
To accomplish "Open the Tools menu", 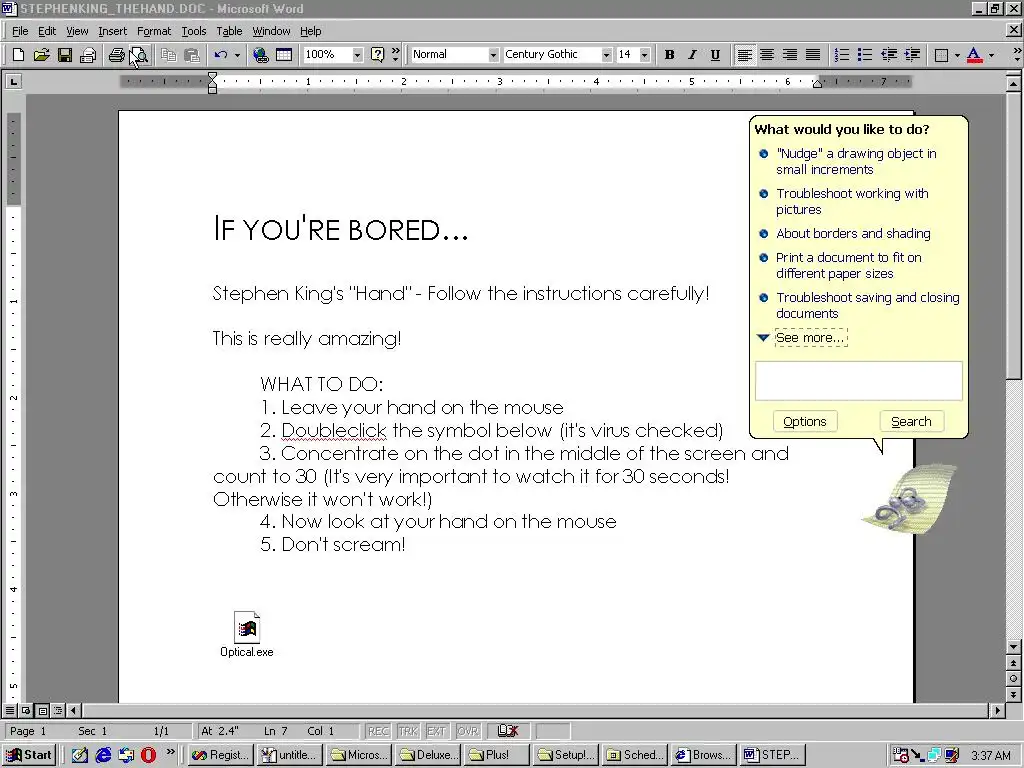I will [x=193, y=31].
